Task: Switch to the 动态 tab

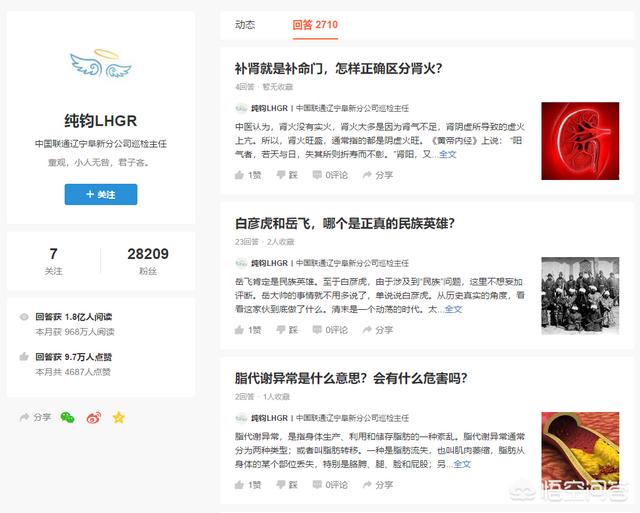Action: (x=245, y=24)
